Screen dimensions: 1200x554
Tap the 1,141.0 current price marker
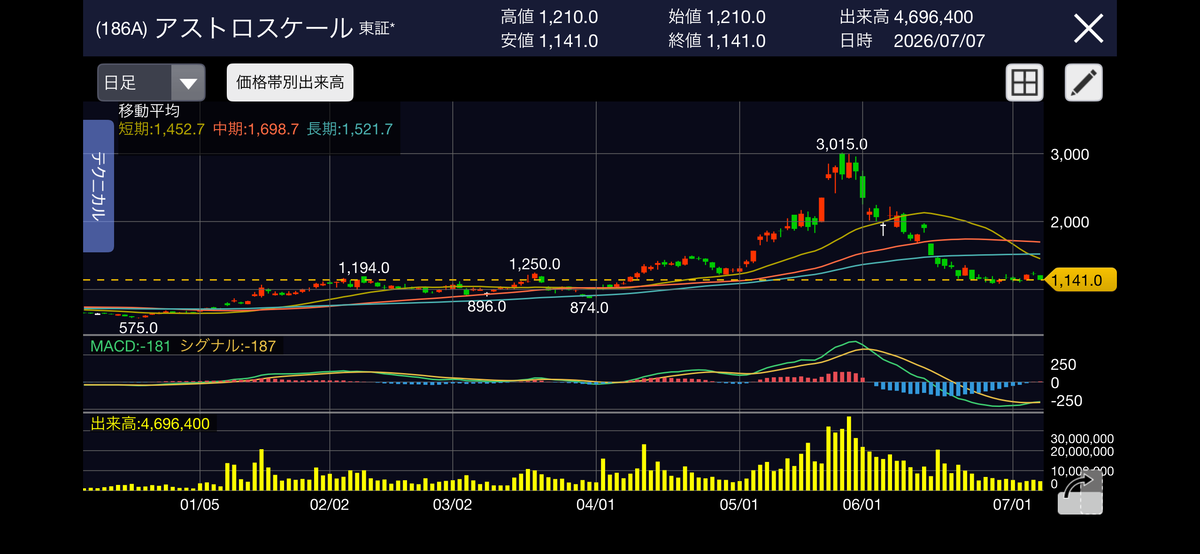[x=1081, y=281]
